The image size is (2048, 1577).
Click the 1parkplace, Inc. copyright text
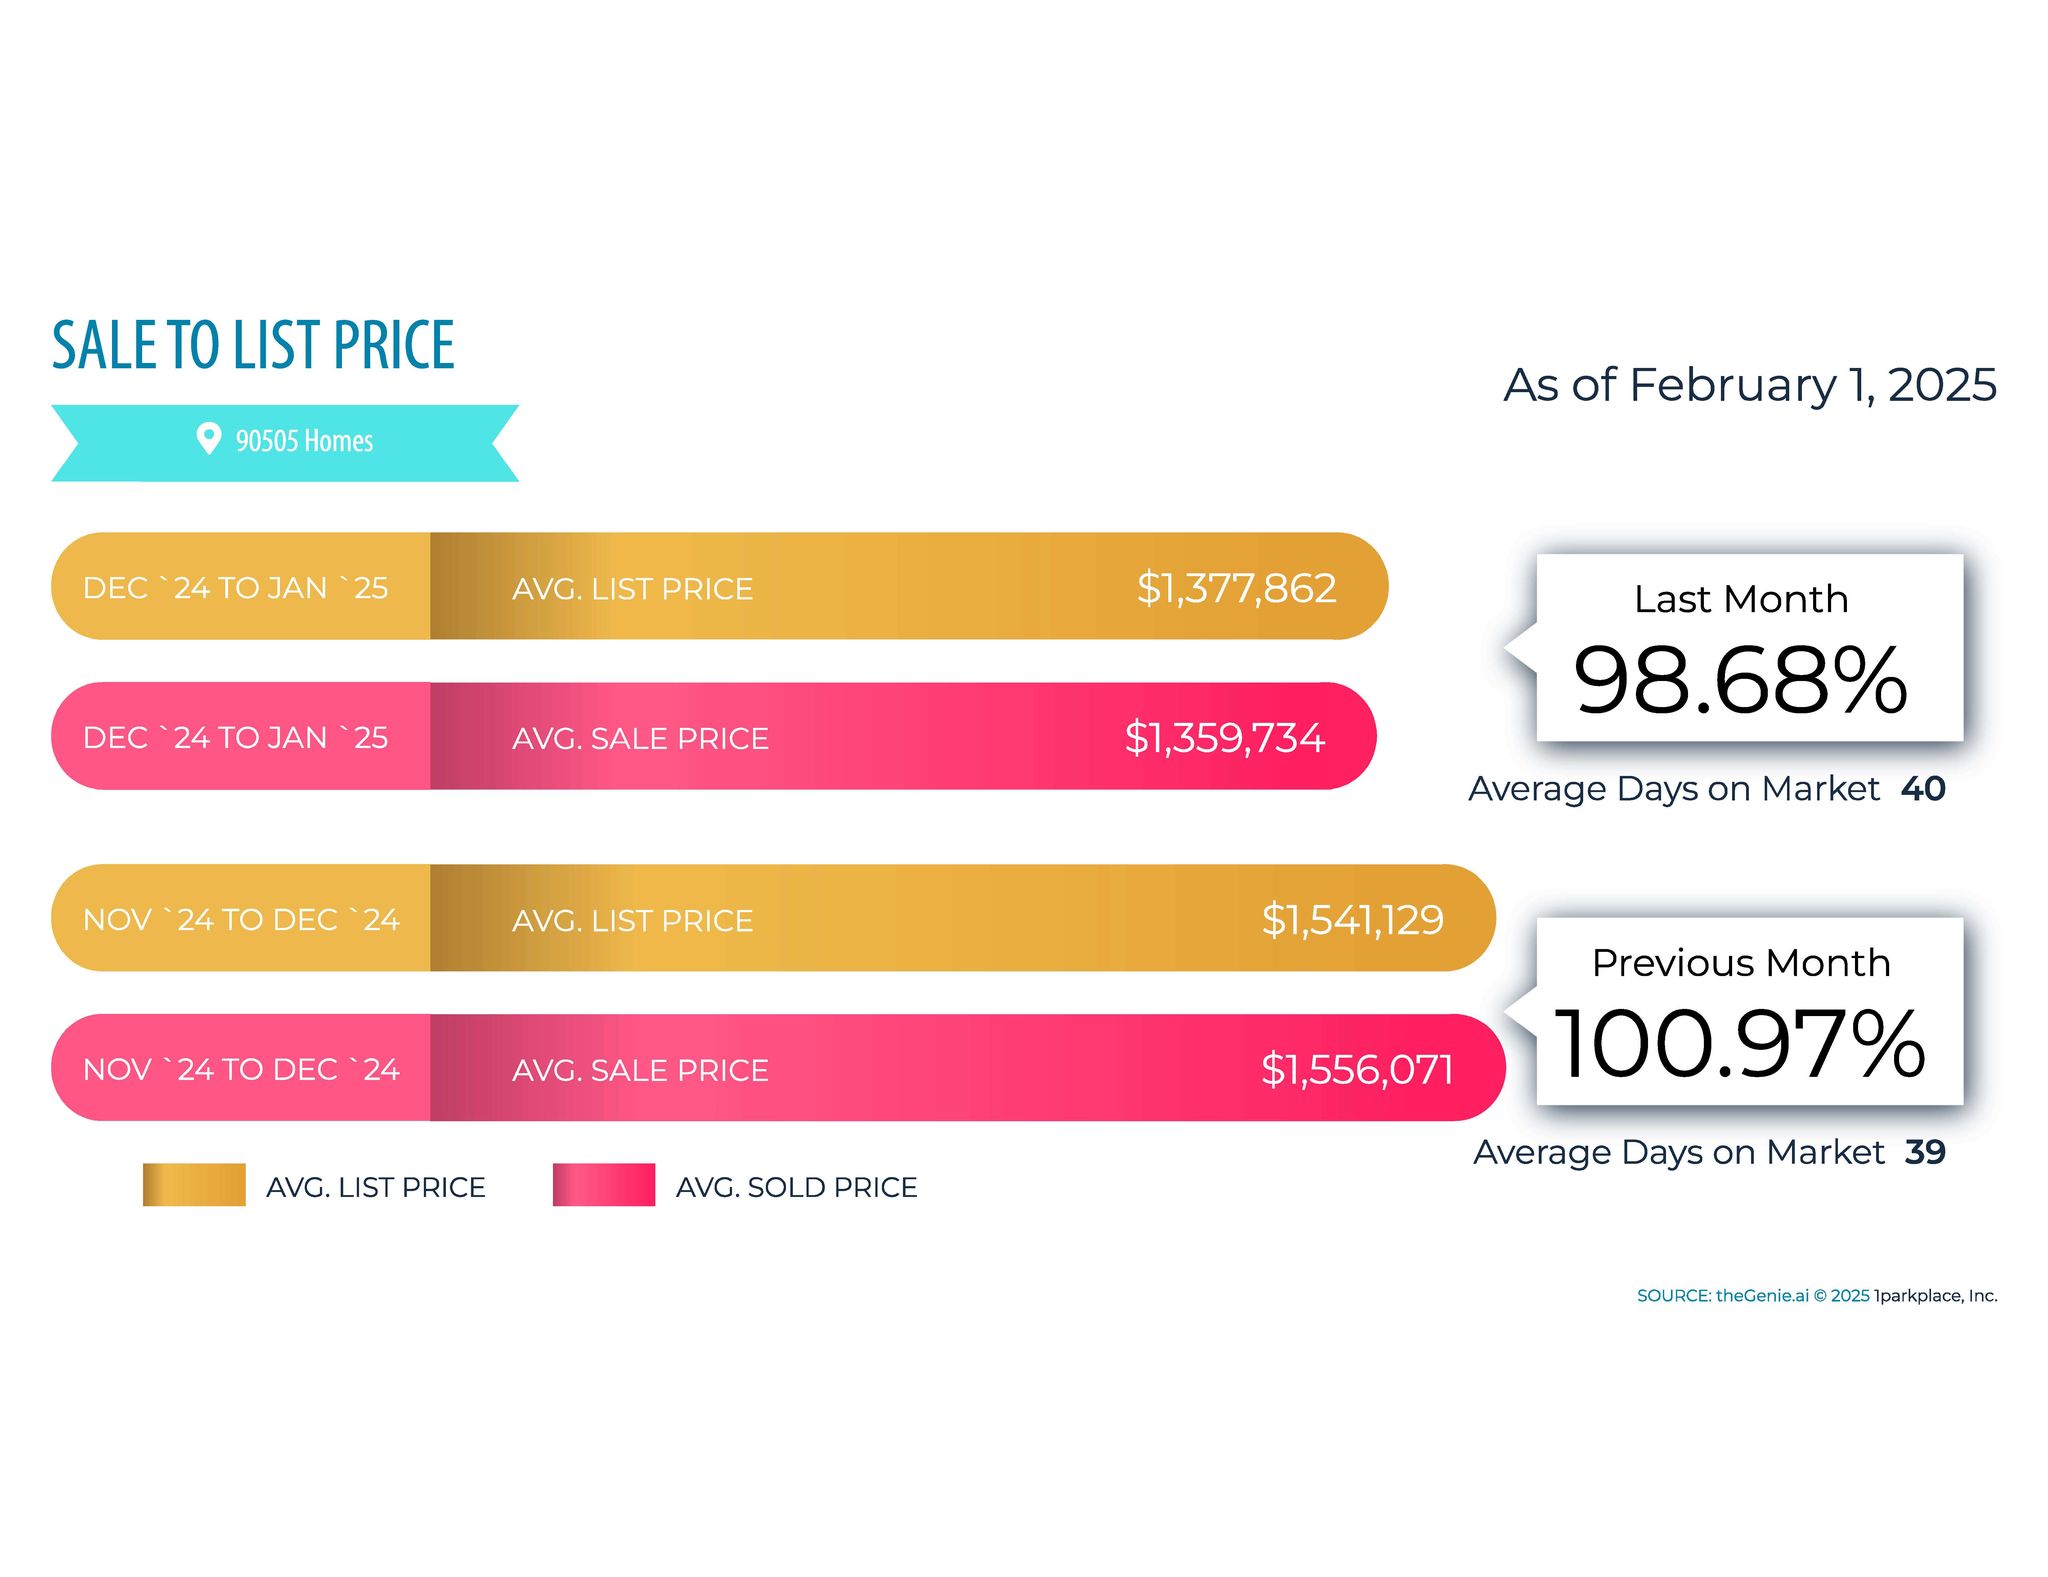pyautogui.click(x=1935, y=1296)
